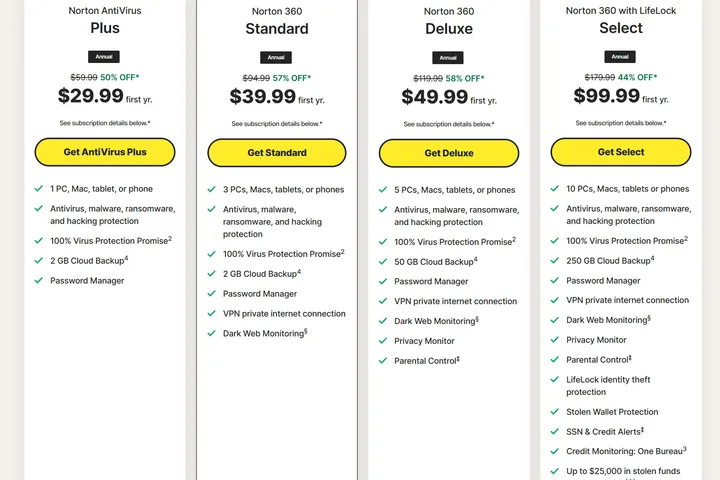Click the Annual badge under Select plan
This screenshot has width=720, height=480.
621,57
